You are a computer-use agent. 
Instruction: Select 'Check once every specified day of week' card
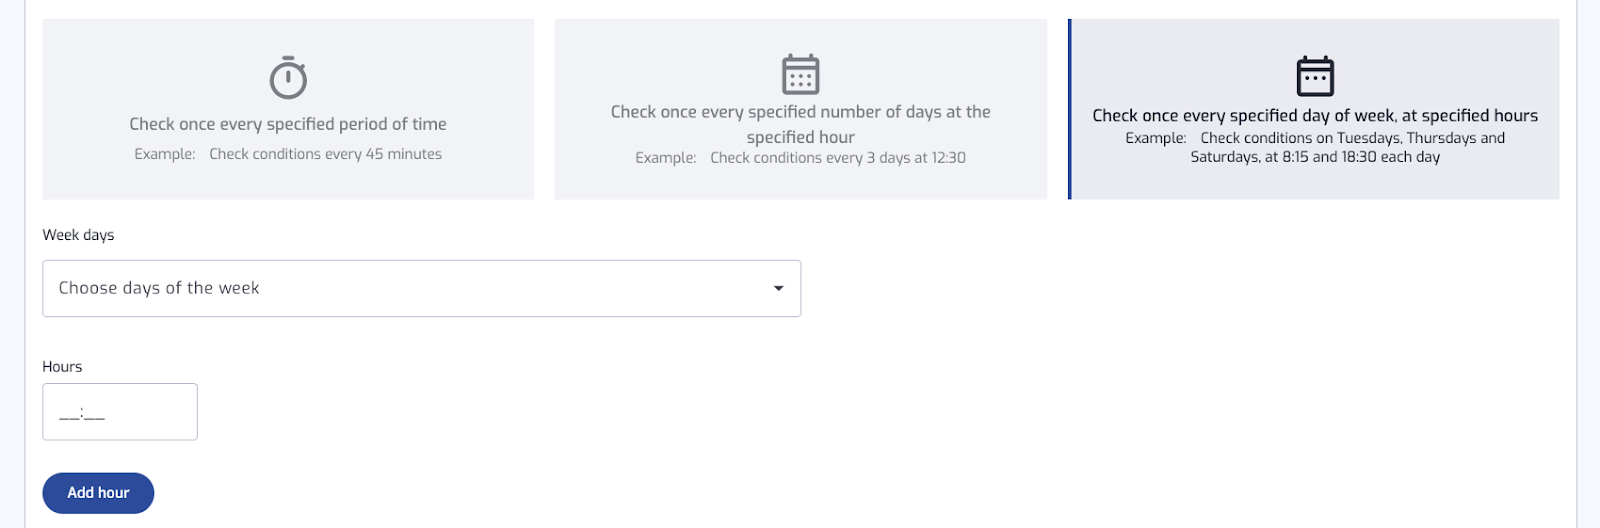tap(1314, 109)
